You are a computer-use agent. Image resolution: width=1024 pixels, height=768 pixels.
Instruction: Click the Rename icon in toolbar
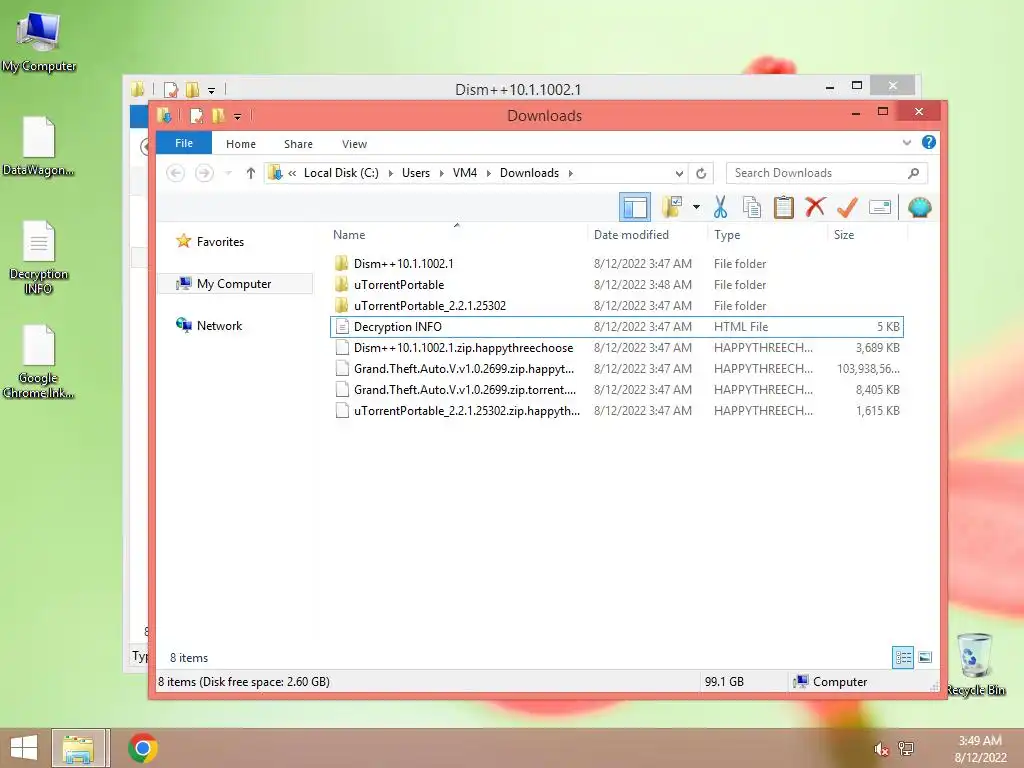pyautogui.click(x=880, y=208)
